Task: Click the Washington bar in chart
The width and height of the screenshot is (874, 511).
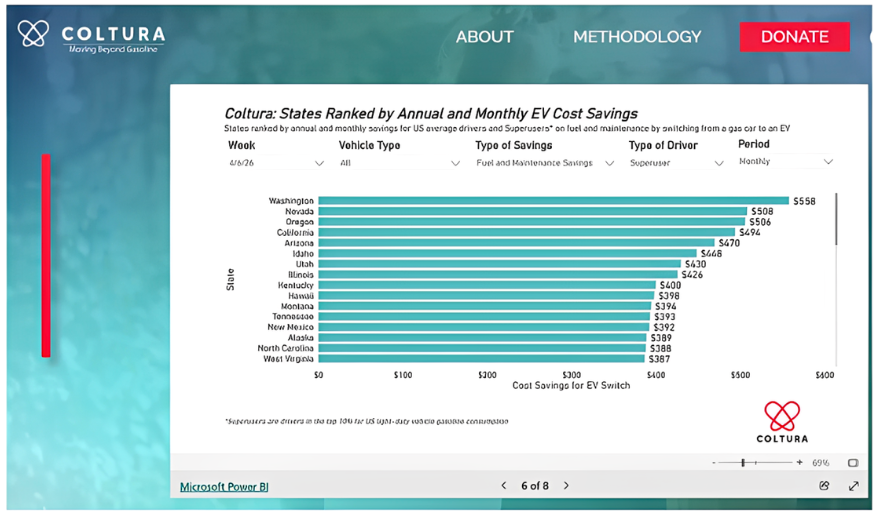Action: point(553,201)
